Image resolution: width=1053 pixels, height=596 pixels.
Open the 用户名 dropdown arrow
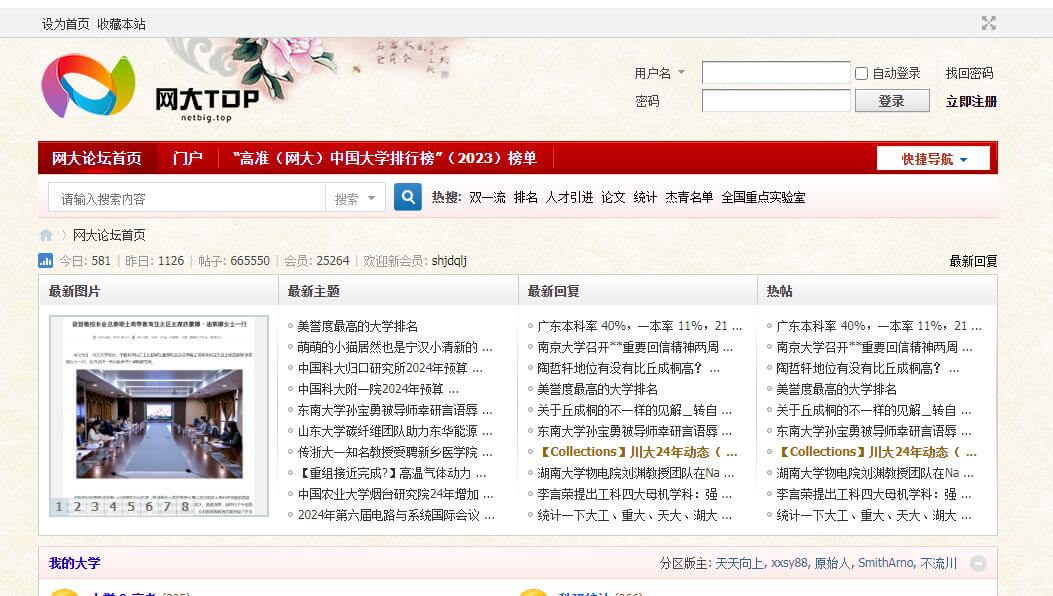682,72
